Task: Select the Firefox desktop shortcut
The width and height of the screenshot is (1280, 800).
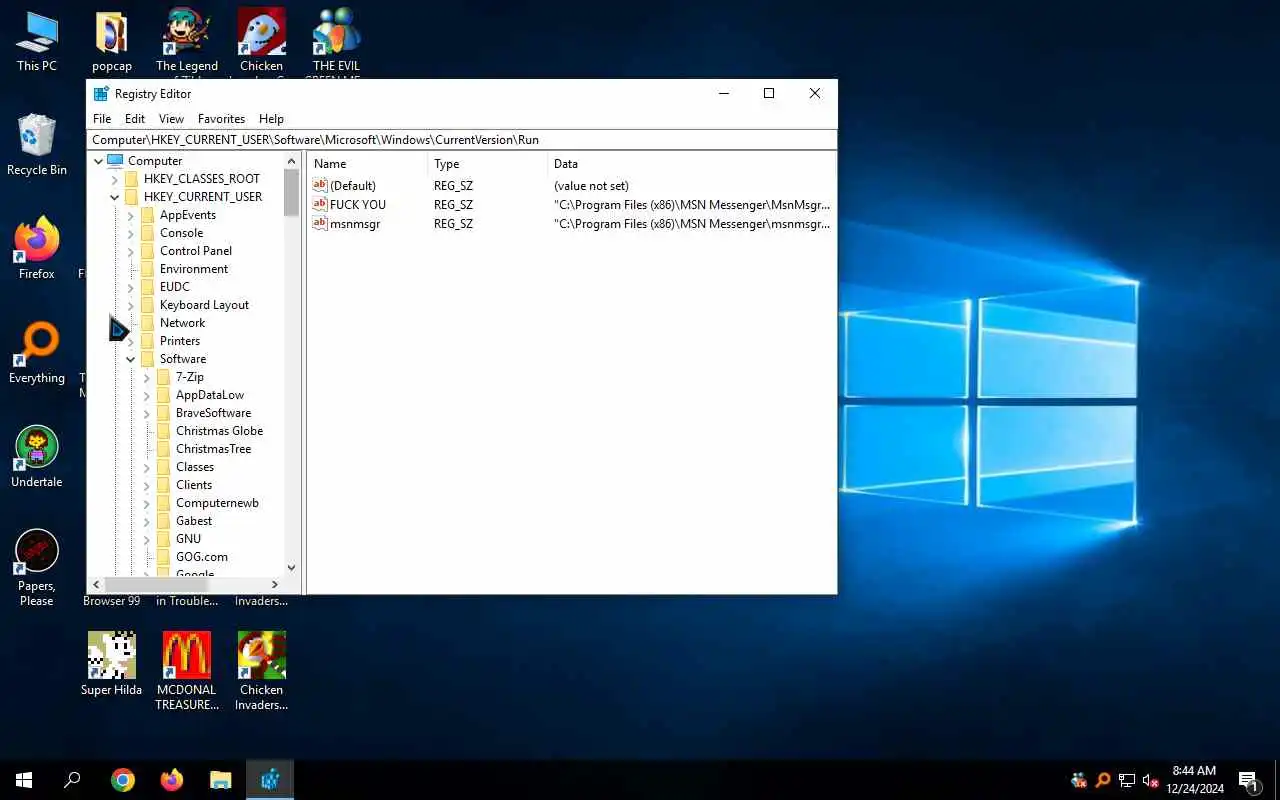Action: pyautogui.click(x=37, y=247)
